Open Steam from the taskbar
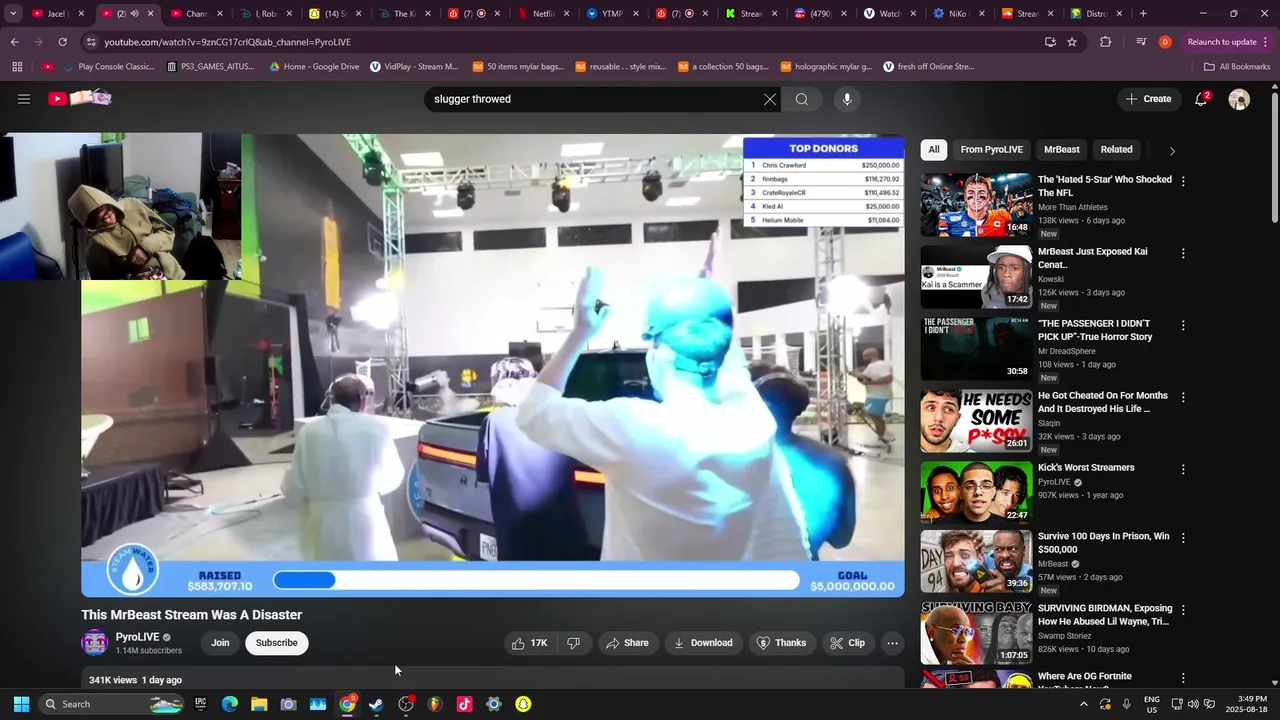 coord(376,704)
